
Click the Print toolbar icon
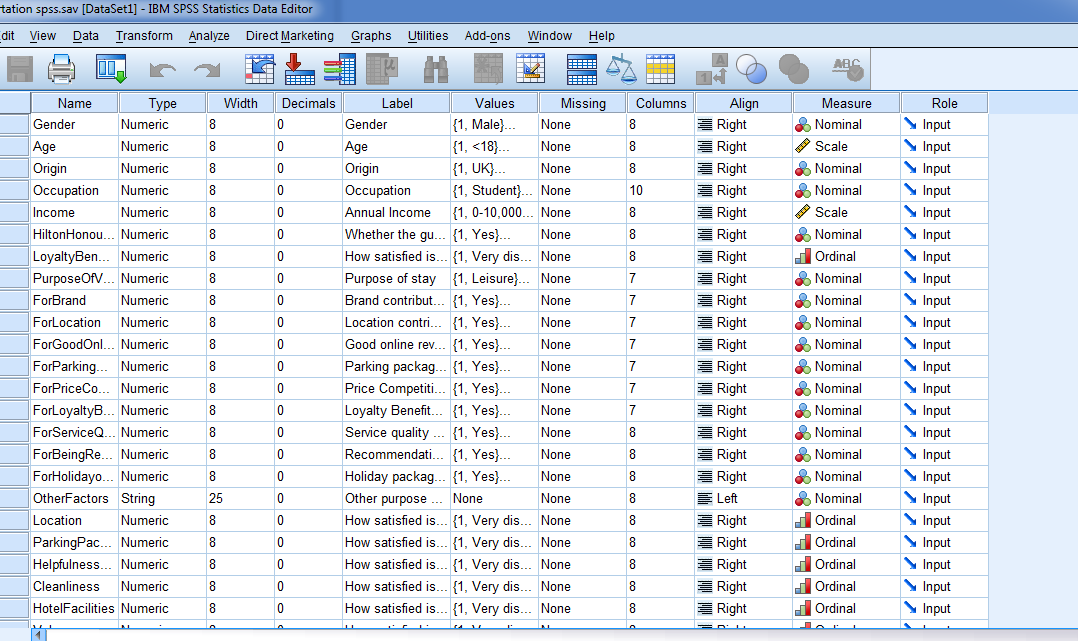pos(62,69)
